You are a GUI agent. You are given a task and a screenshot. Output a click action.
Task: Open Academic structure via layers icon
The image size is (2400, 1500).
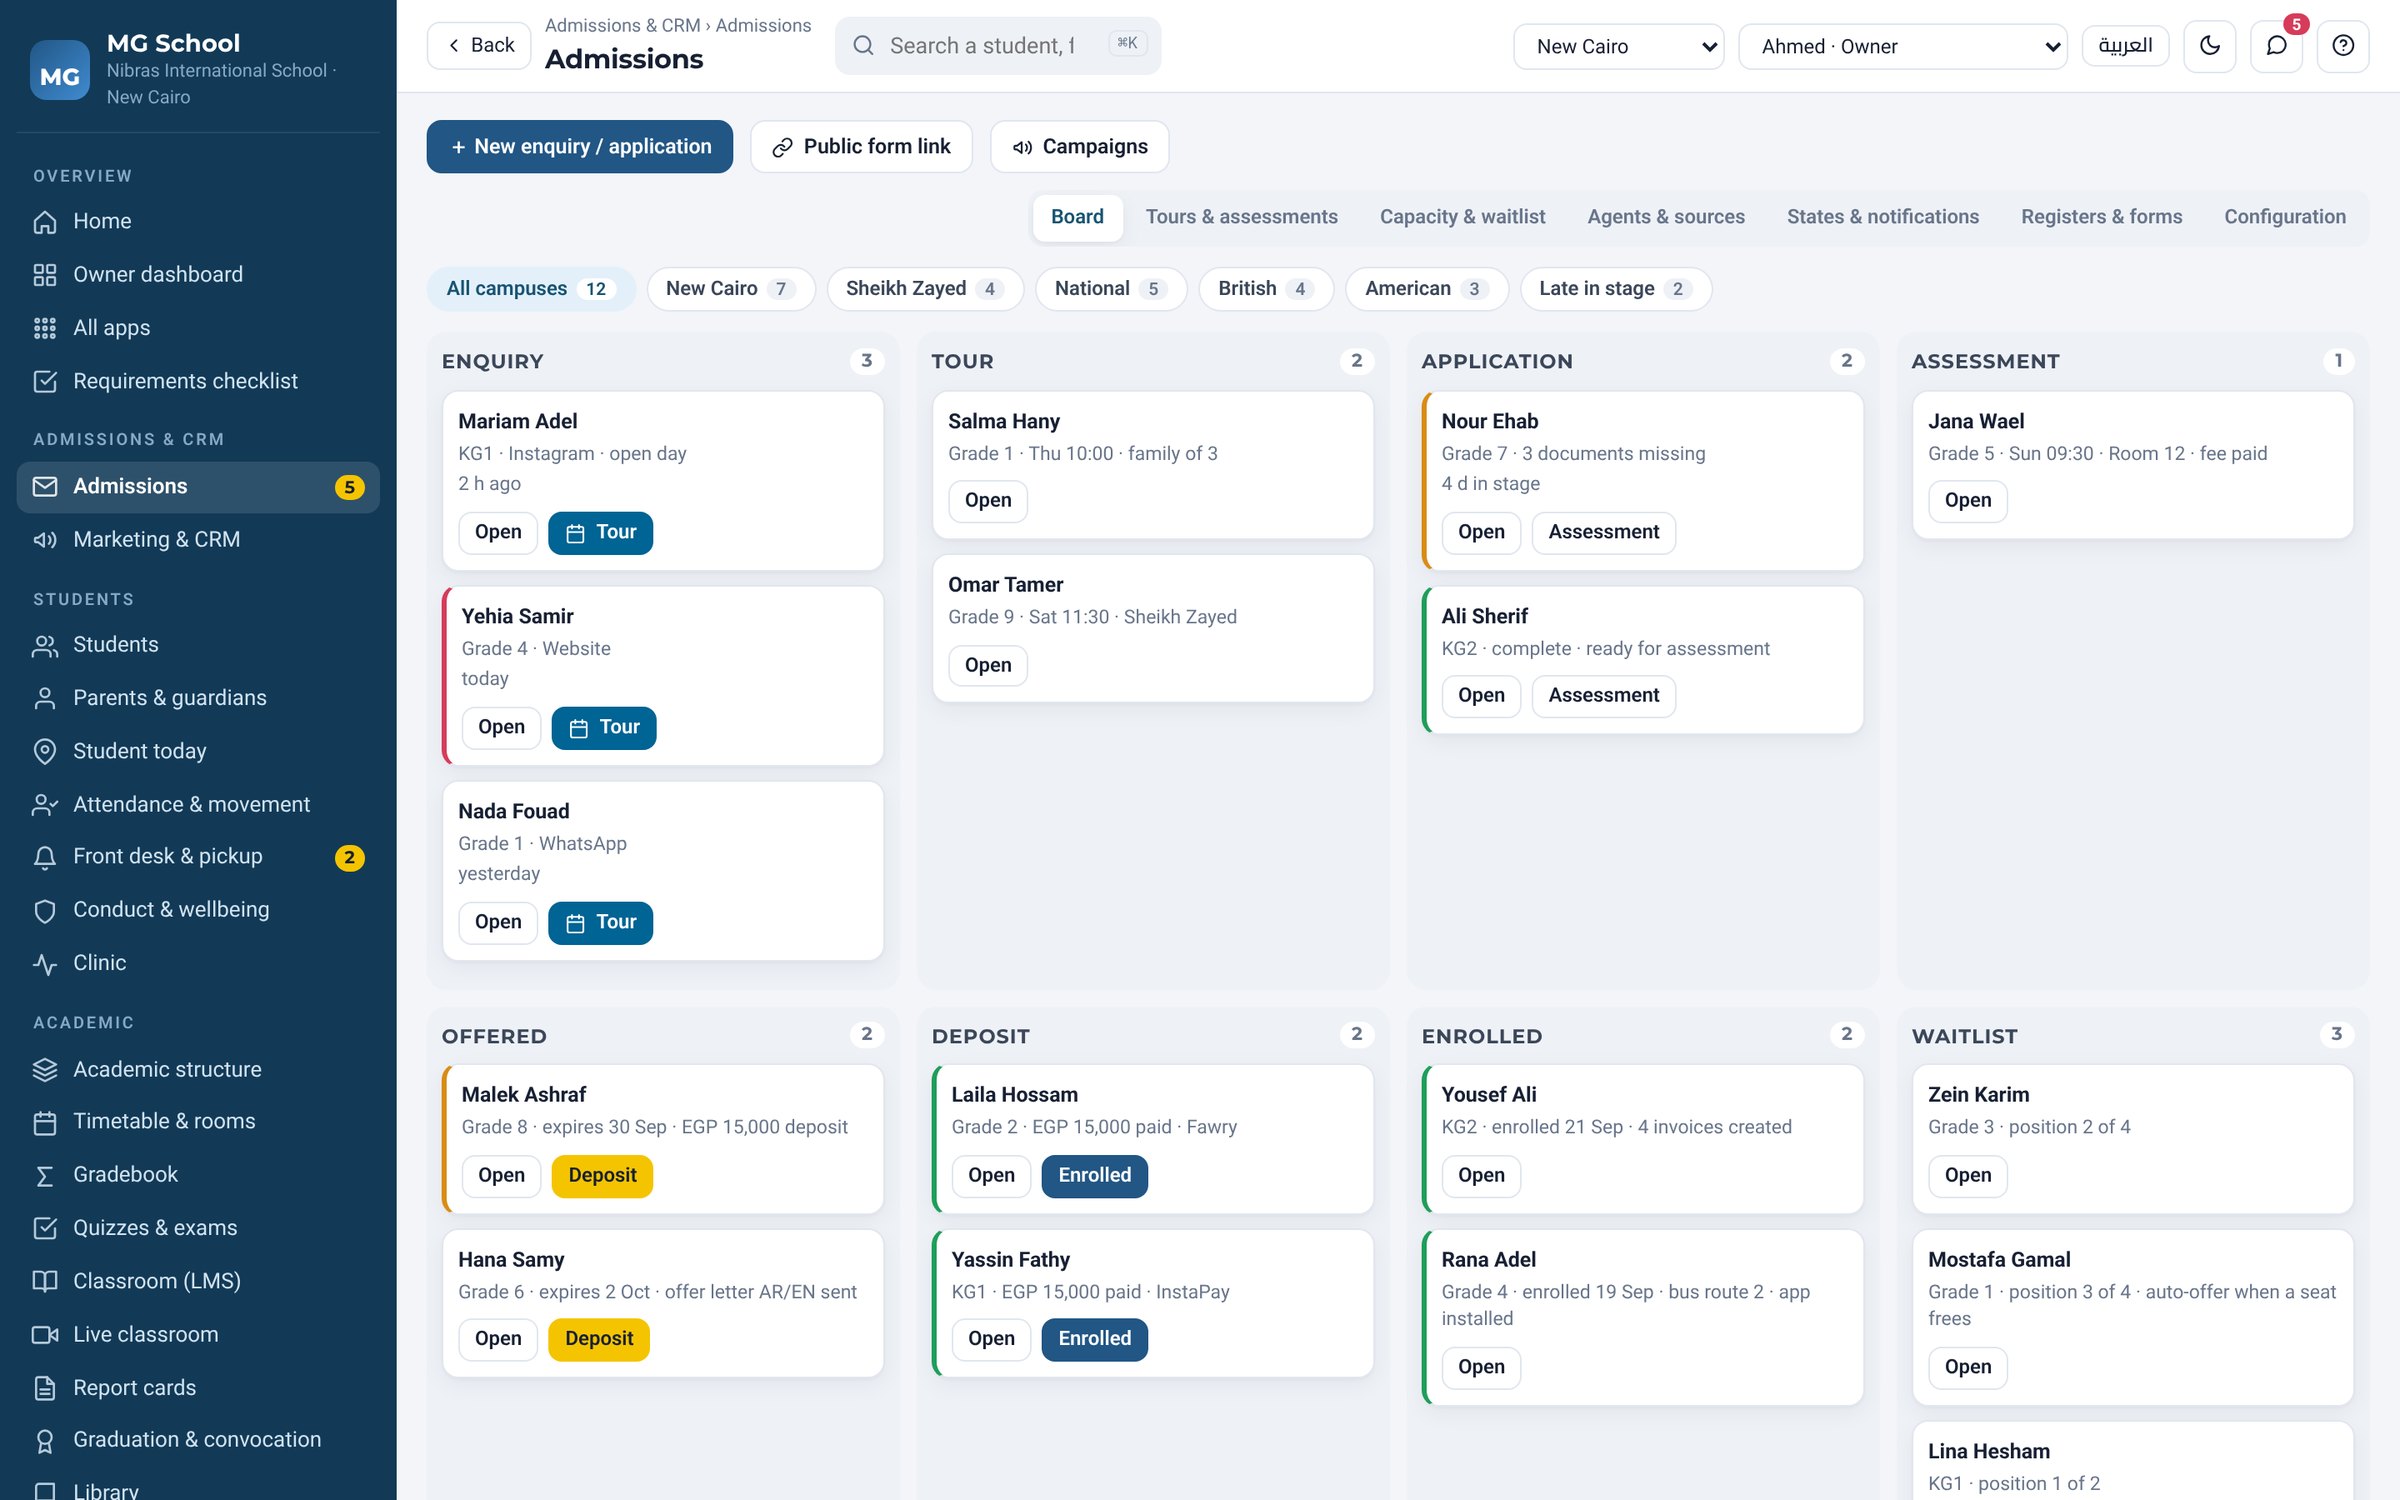click(45, 1069)
